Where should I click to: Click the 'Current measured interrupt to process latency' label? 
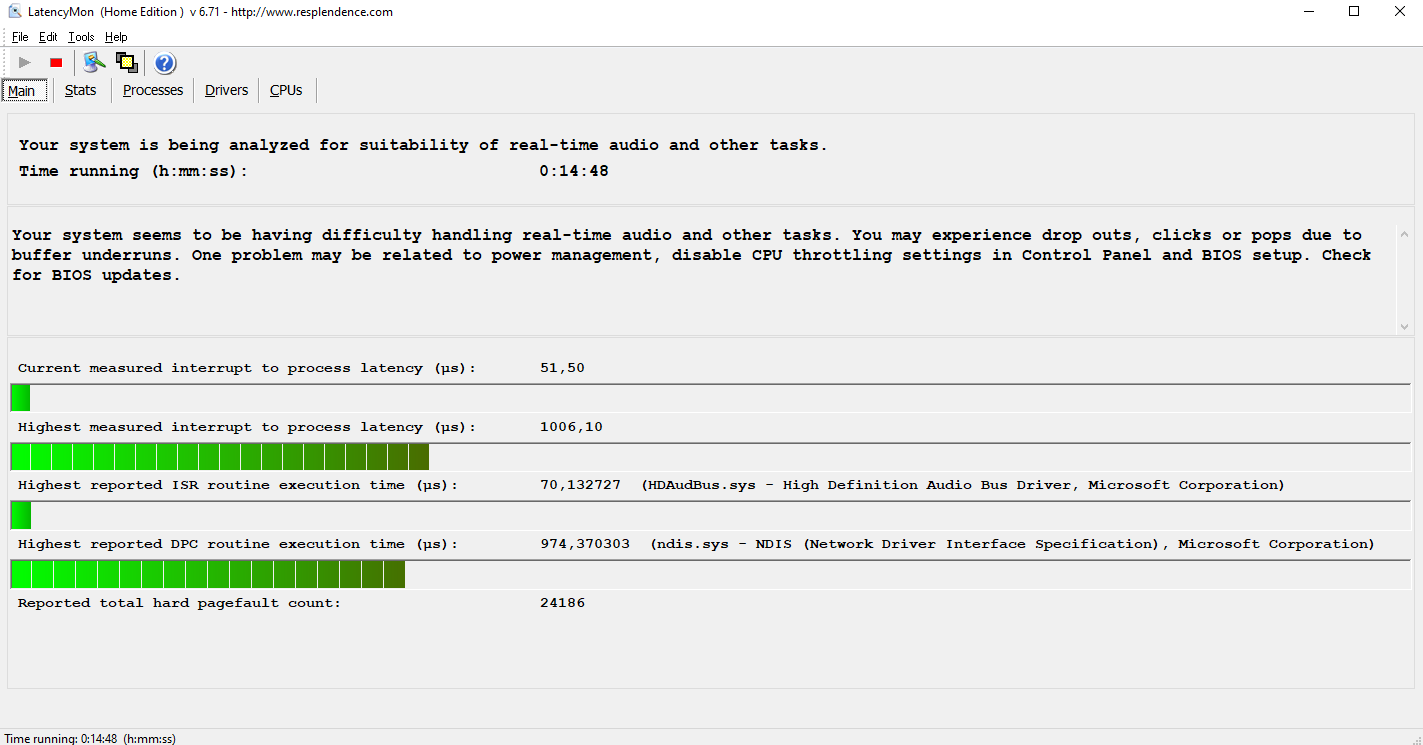(x=247, y=368)
